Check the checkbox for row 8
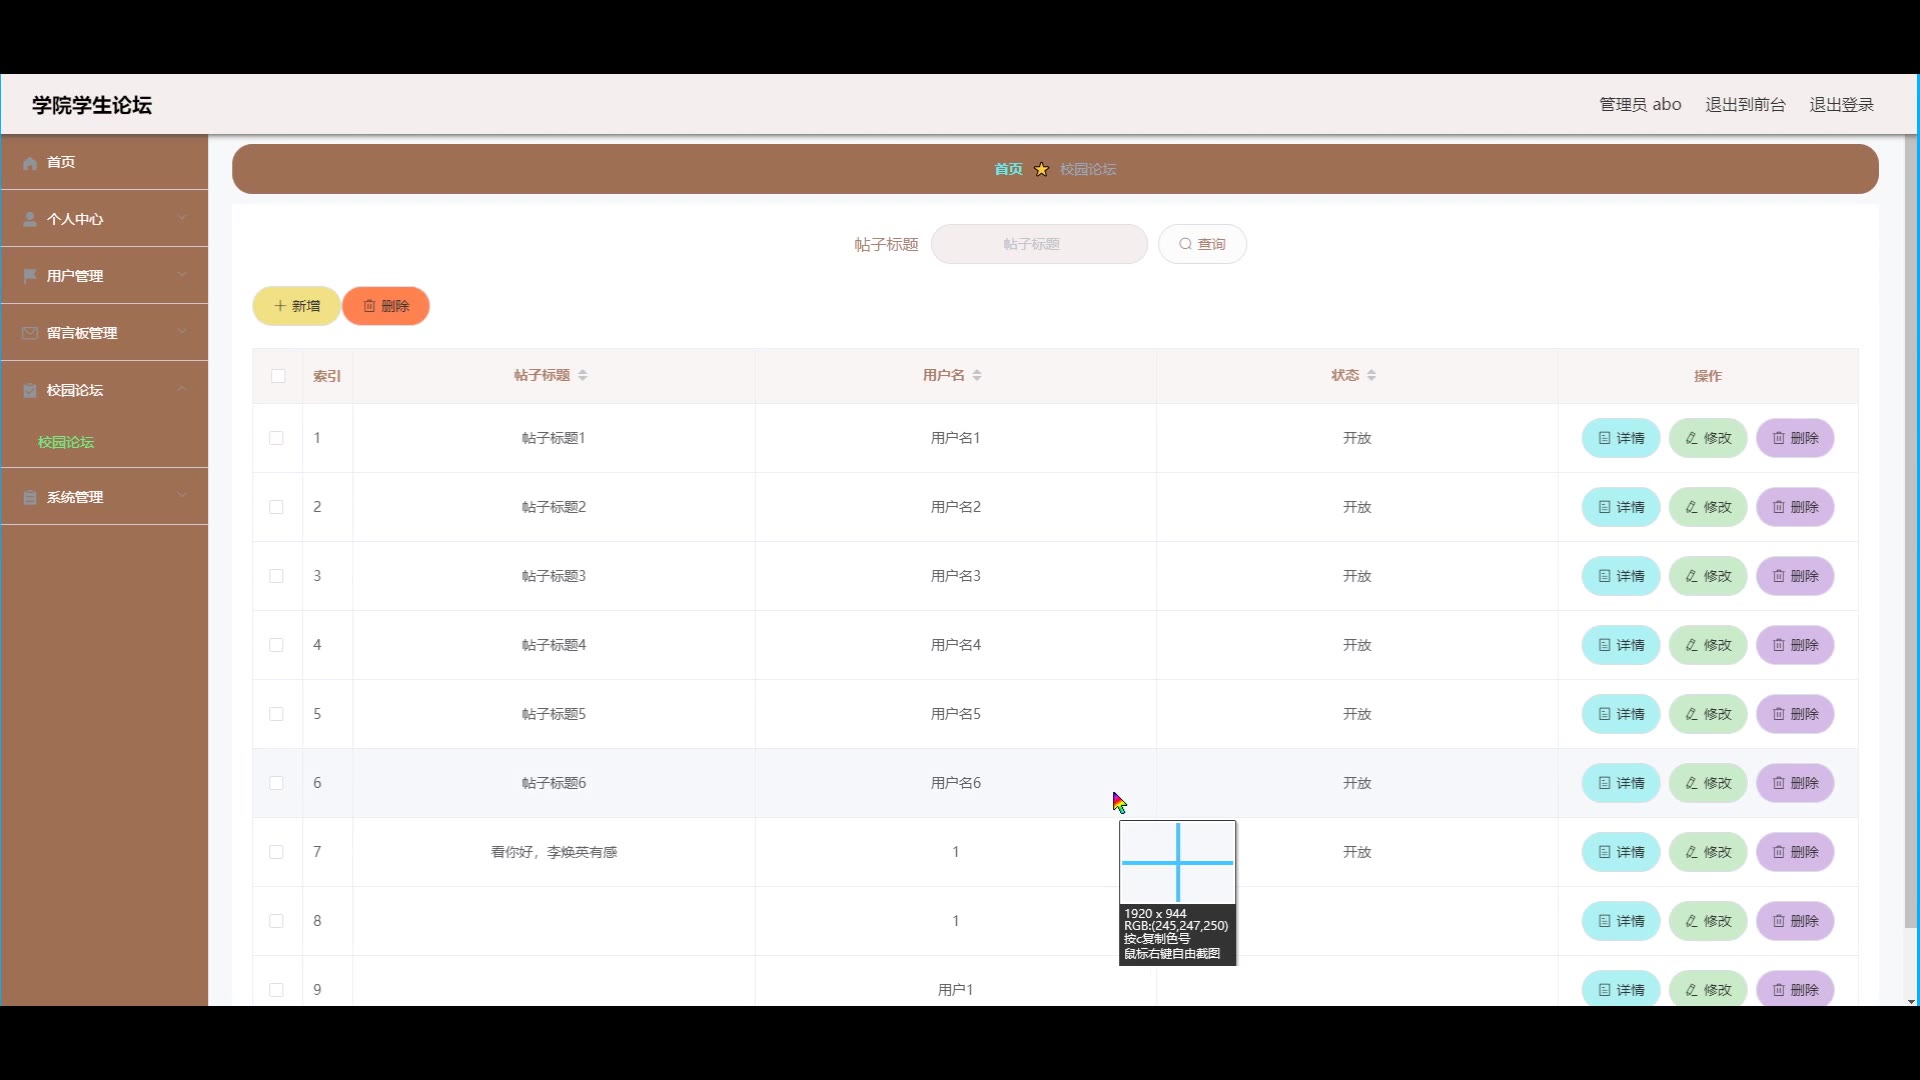1920x1080 pixels. [x=276, y=921]
